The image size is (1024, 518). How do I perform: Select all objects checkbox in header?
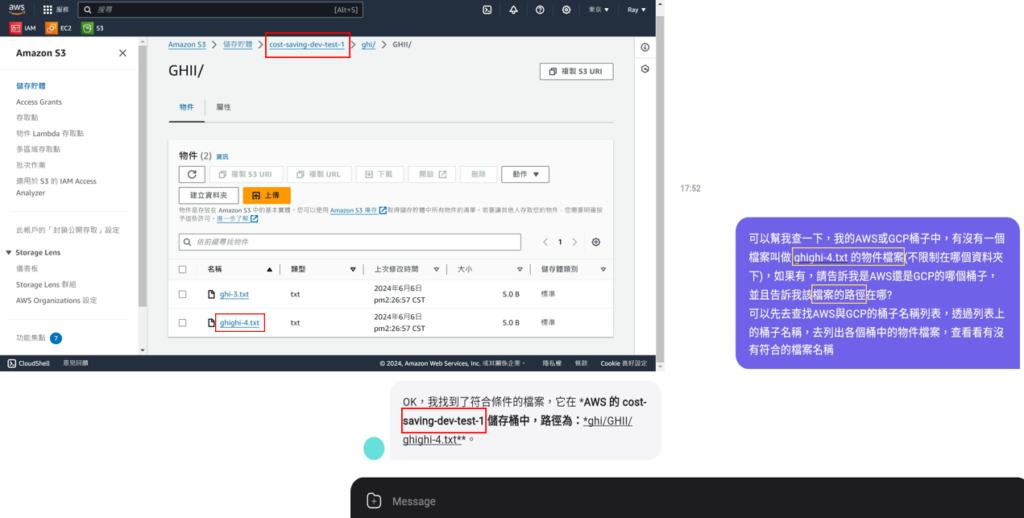click(183, 269)
